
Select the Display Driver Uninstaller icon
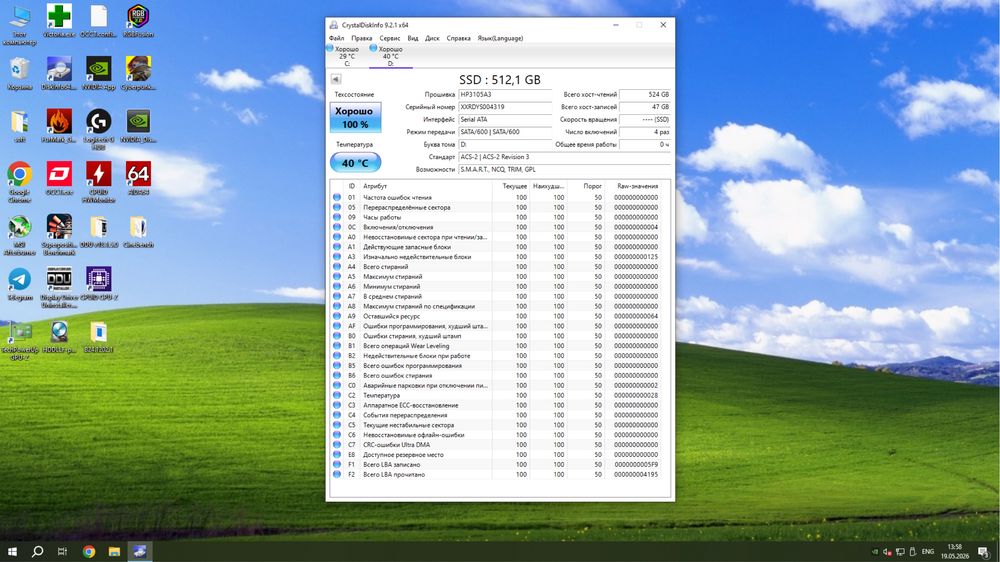[59, 288]
